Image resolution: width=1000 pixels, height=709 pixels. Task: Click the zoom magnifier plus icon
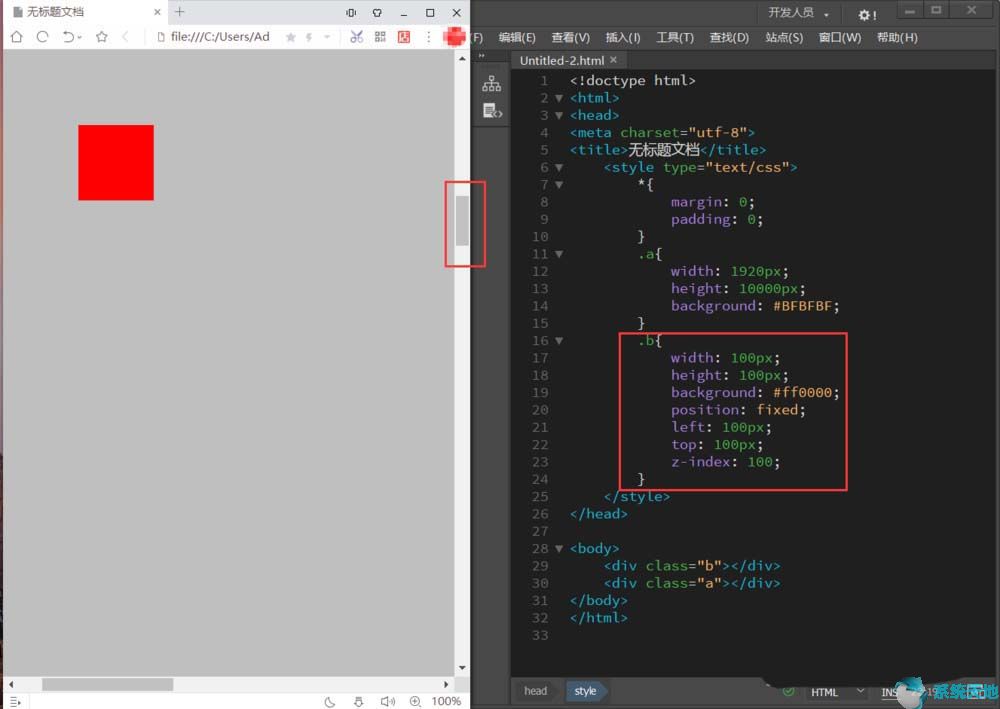click(415, 701)
